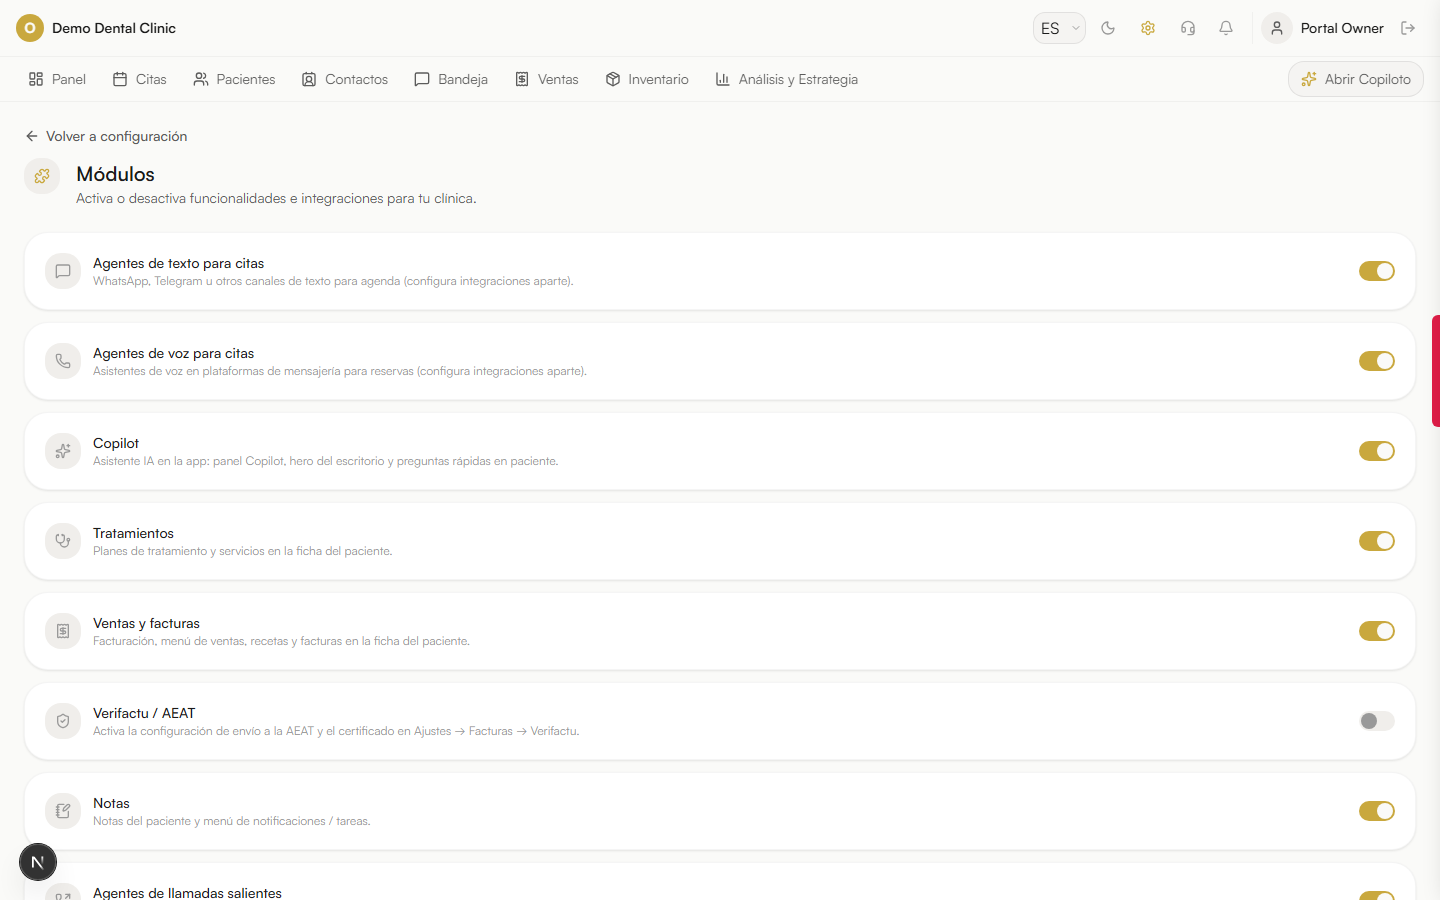Open the Pacientes tab
The height and width of the screenshot is (900, 1440).
[x=234, y=79]
